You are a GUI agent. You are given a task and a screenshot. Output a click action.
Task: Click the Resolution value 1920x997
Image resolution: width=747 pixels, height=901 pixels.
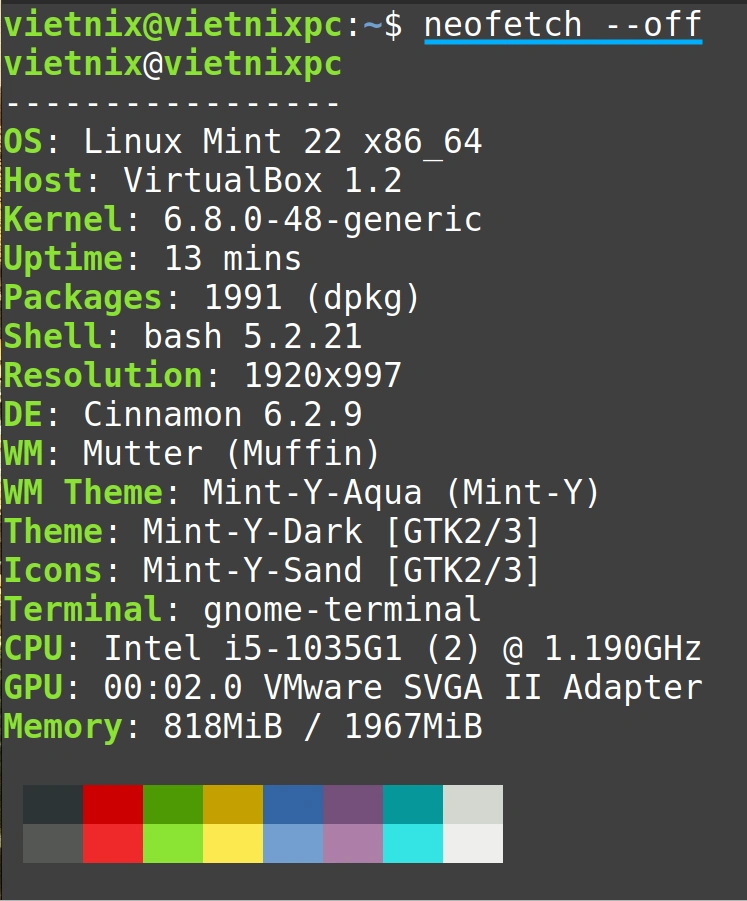click(322, 375)
